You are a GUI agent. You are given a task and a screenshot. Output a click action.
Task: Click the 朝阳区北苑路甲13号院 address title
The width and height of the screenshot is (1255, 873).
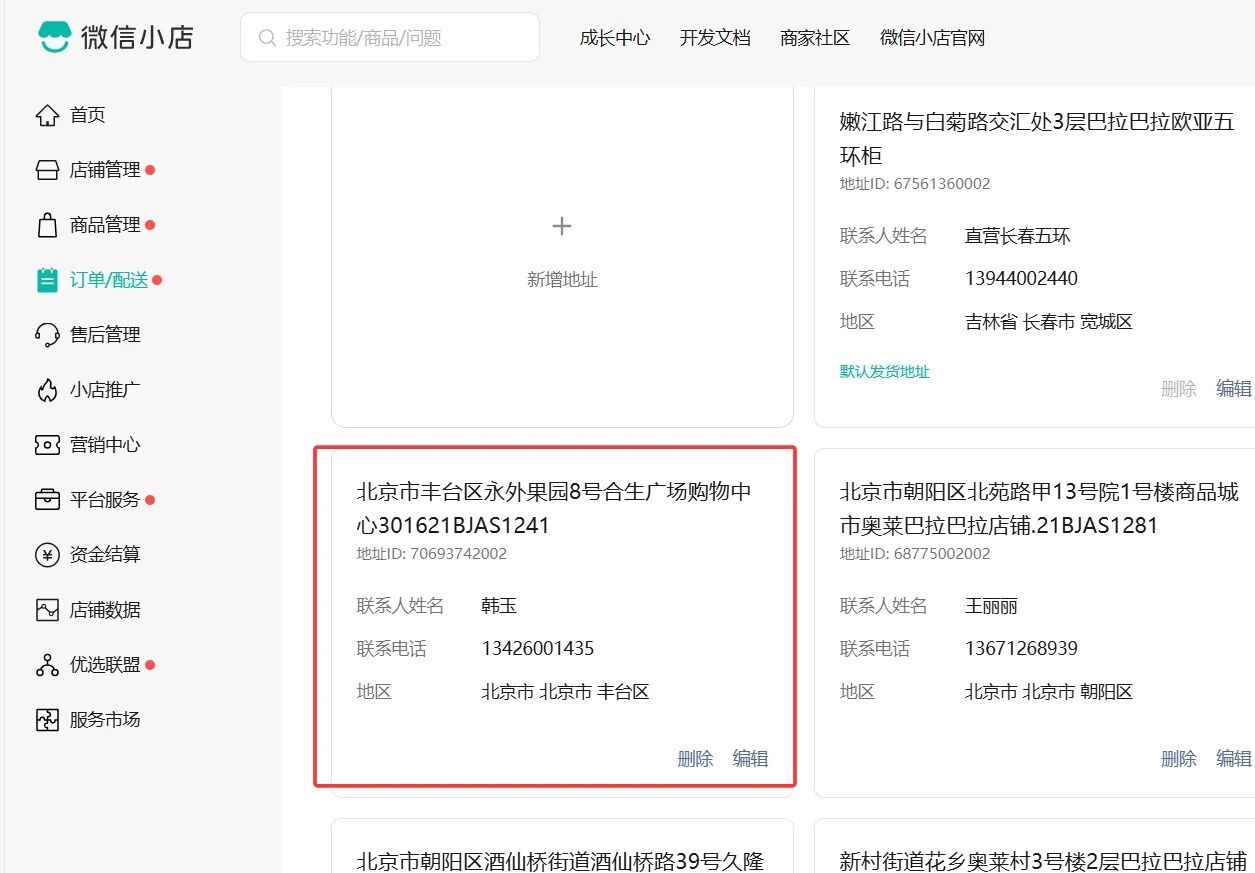coord(1039,508)
